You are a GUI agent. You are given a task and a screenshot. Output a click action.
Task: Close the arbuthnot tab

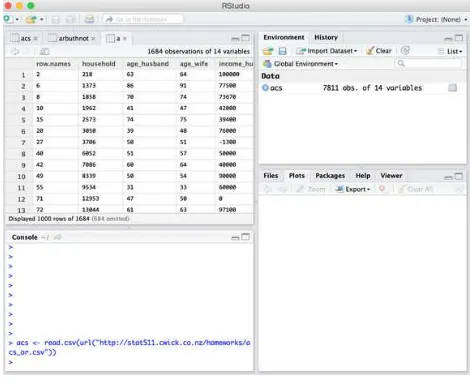[93, 39]
